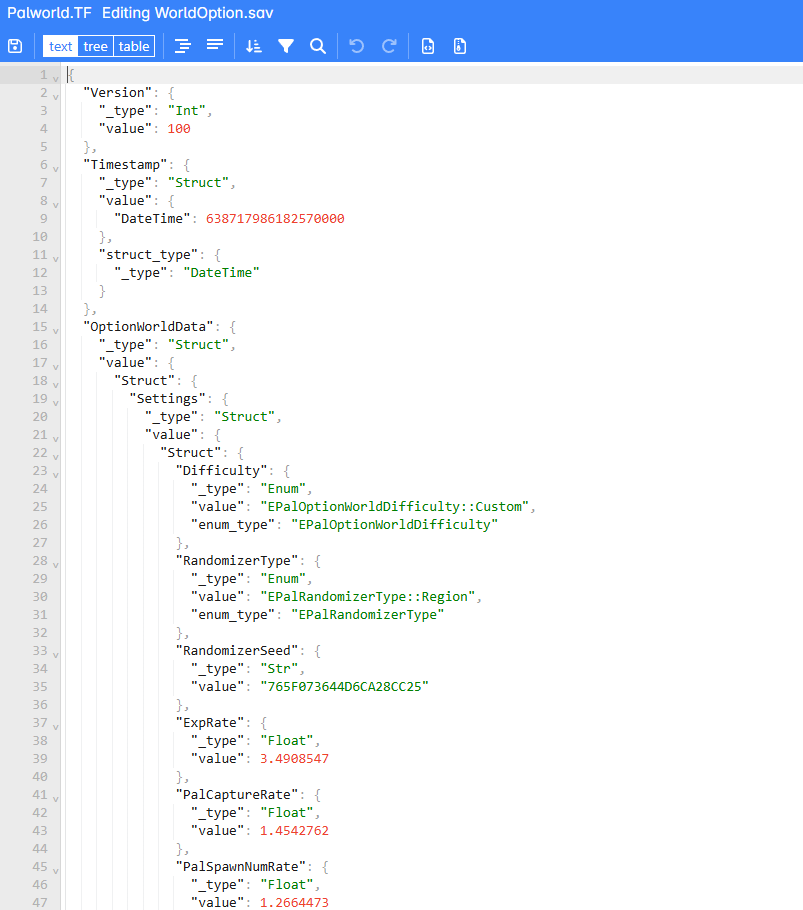Viewport: 803px width, 910px height.
Task: Open the filter/transform tool
Action: click(285, 46)
